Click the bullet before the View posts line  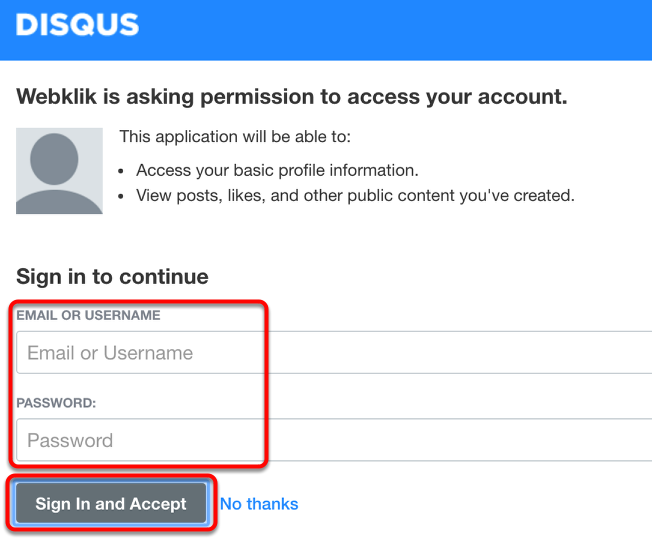pyautogui.click(x=122, y=196)
